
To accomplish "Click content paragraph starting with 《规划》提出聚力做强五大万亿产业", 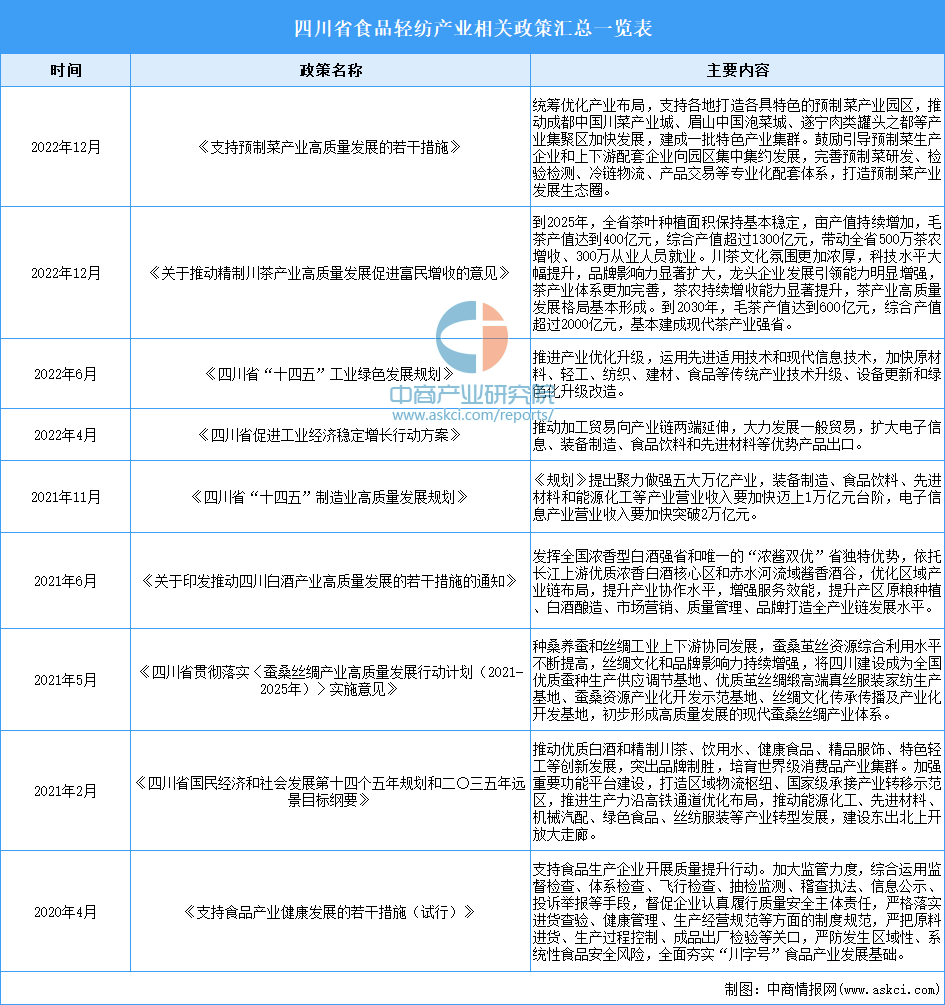I will coord(737,497).
